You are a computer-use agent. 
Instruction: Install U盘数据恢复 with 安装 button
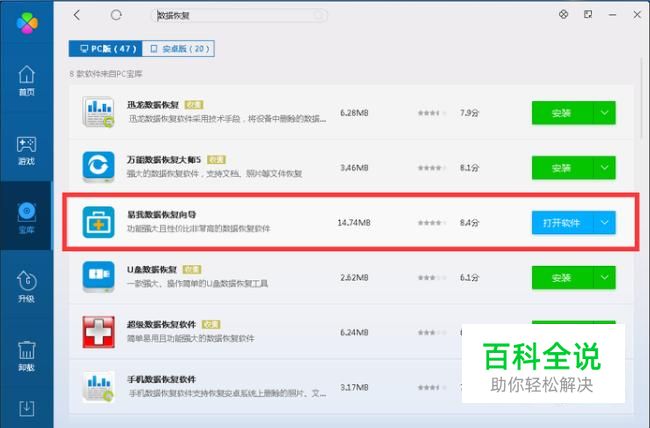(x=562, y=278)
